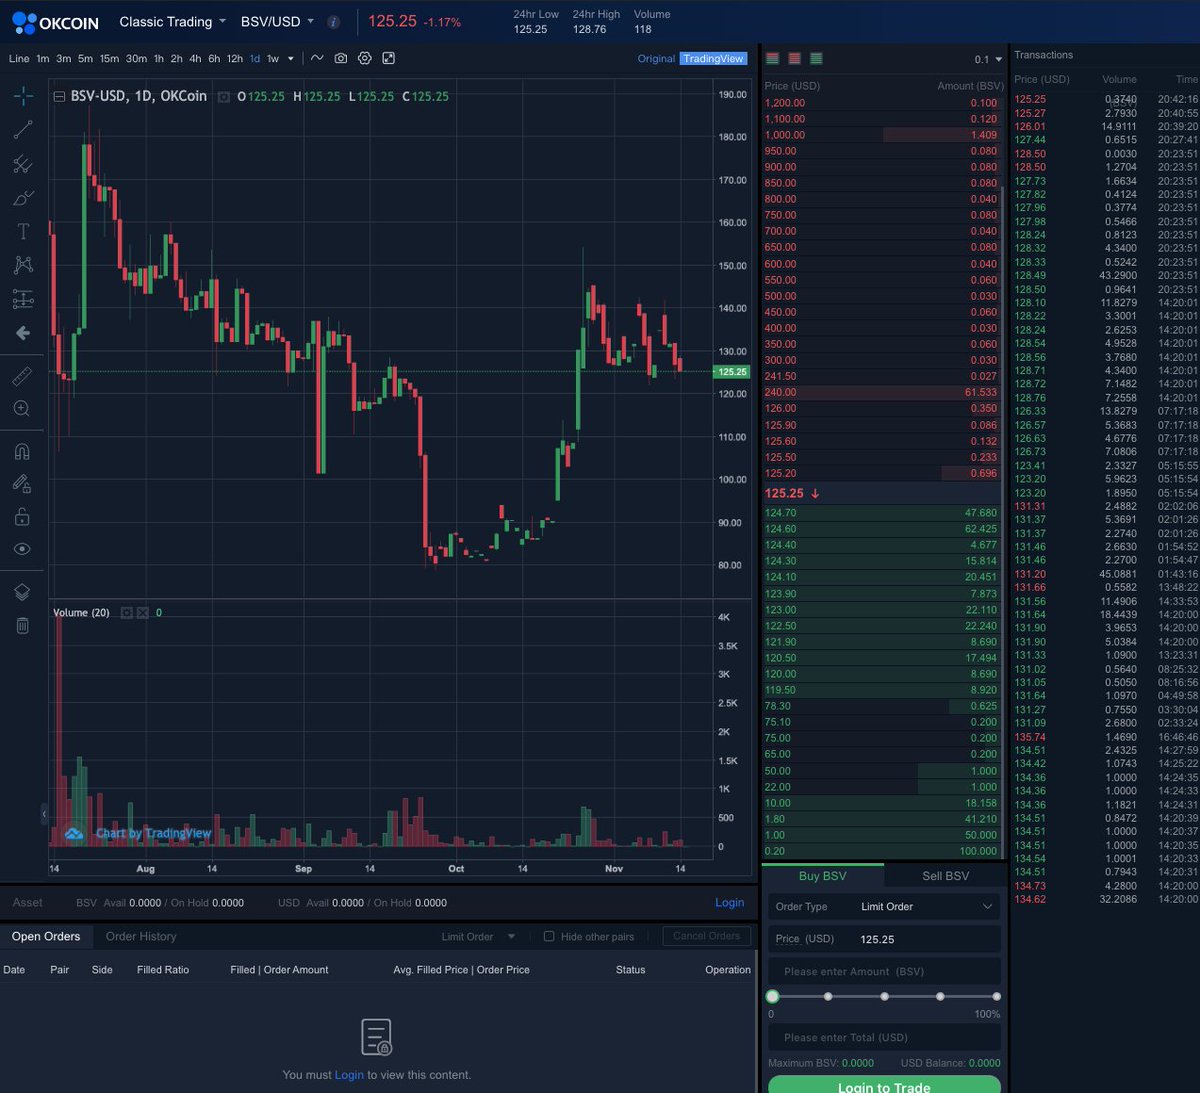The width and height of the screenshot is (1200, 1093).
Task: Click the fullscreen chart icon
Action: pos(389,58)
